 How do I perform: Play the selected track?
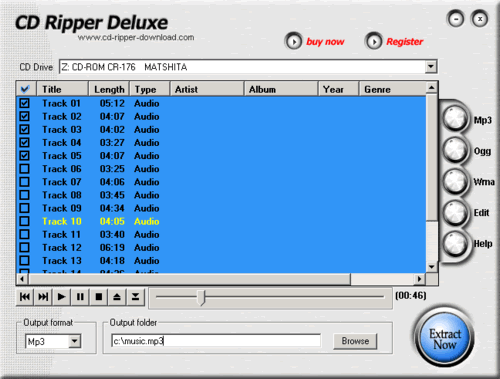61,297
